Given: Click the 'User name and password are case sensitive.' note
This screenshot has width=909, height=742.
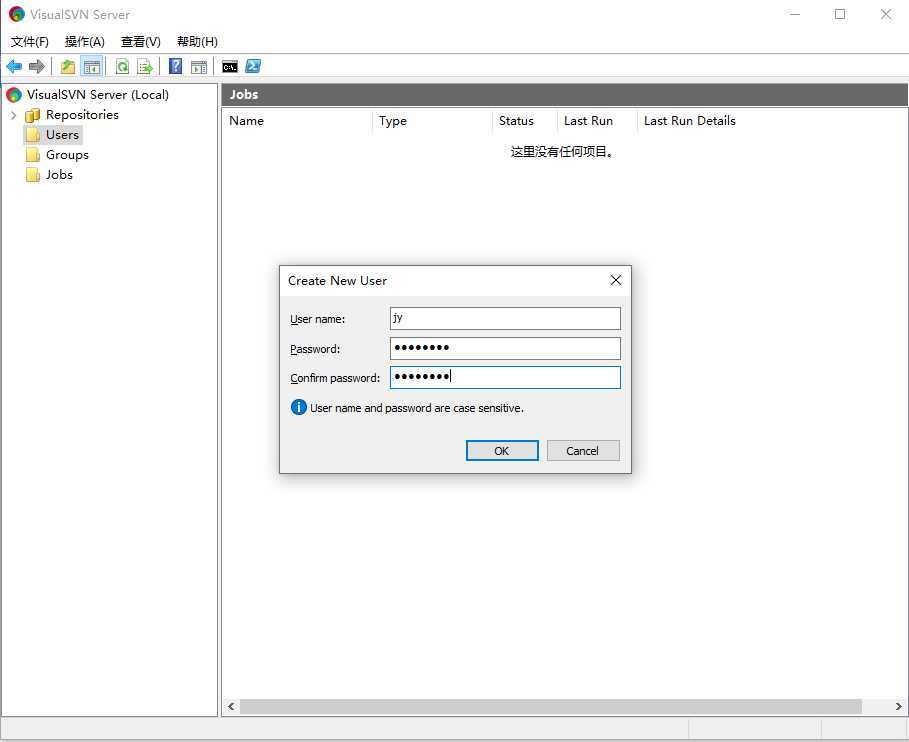Looking at the screenshot, I should [417, 408].
